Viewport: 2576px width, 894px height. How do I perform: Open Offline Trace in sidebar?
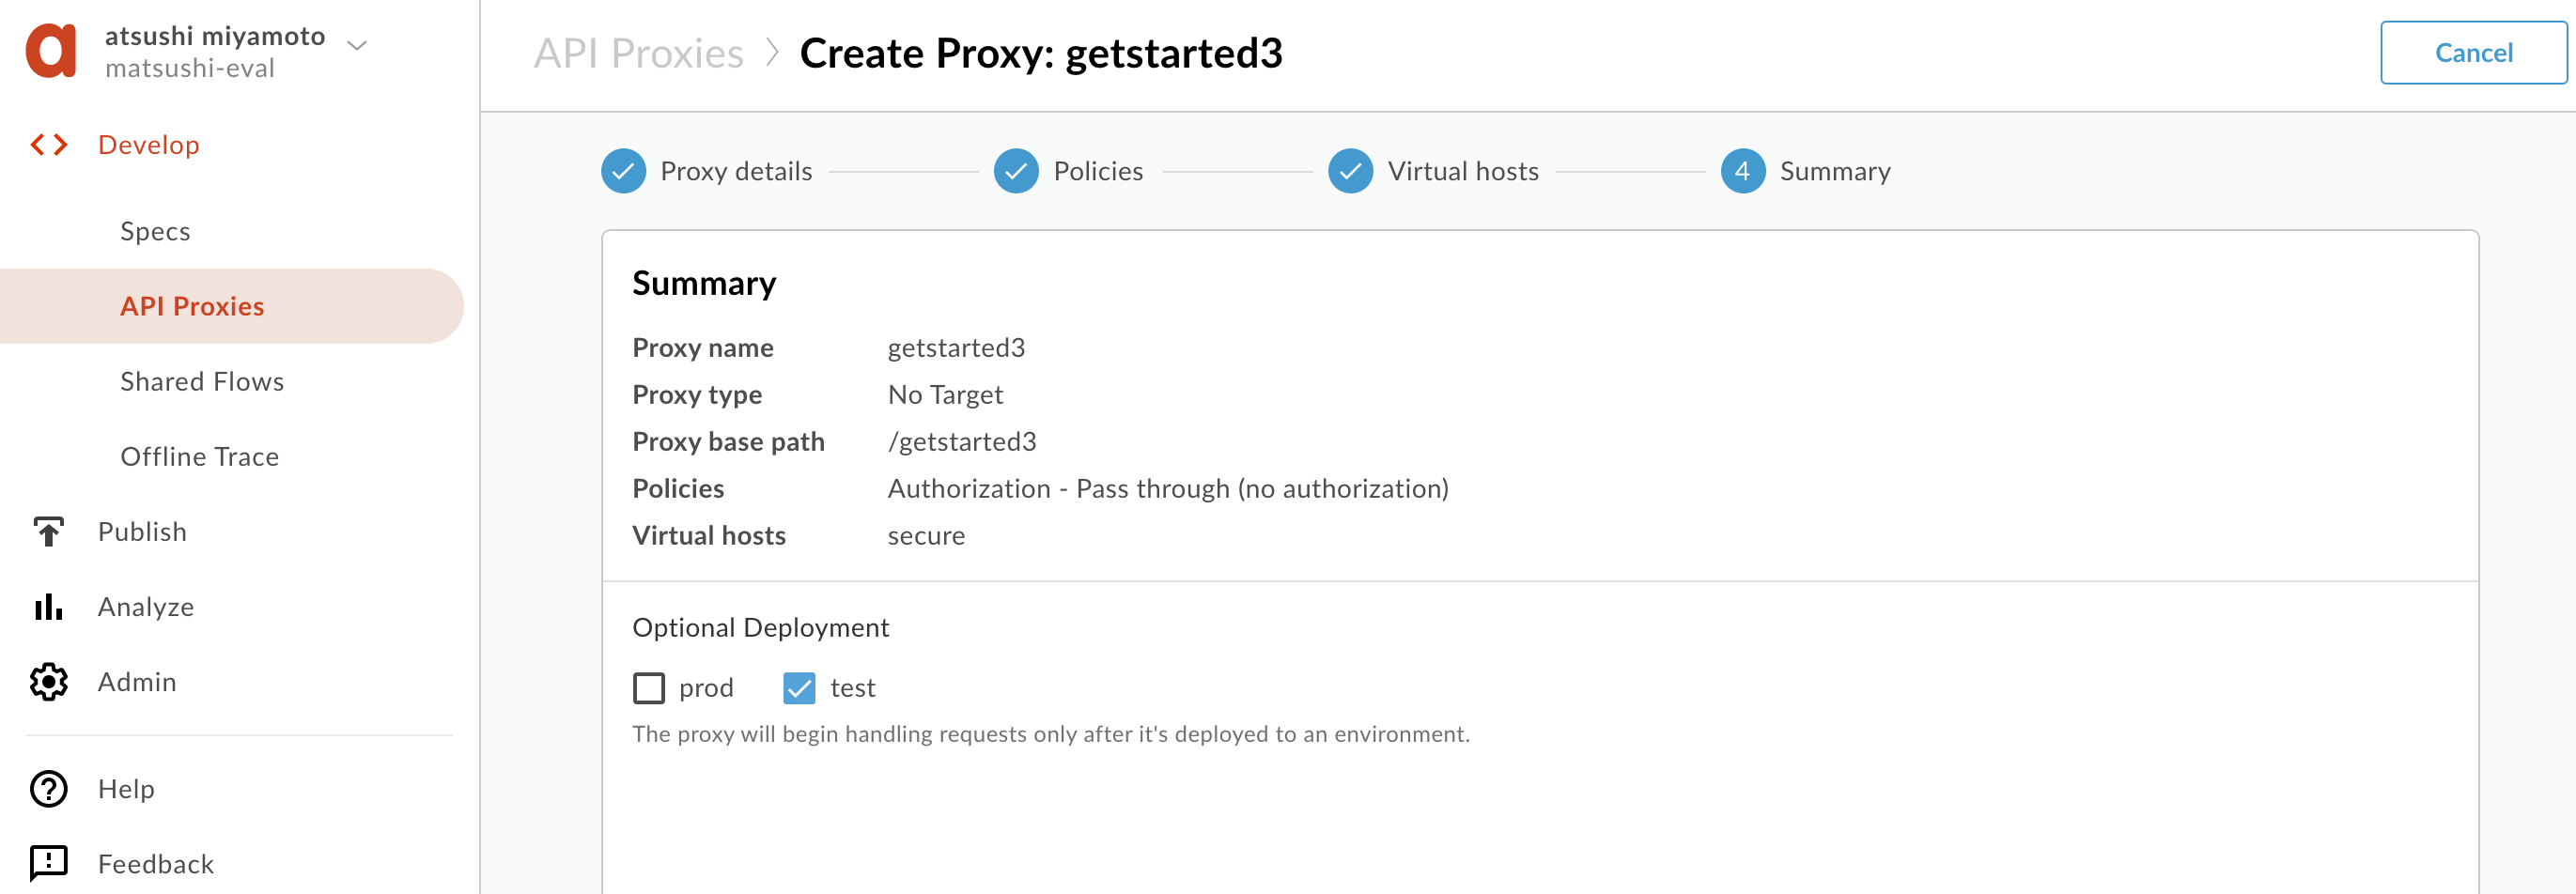coord(199,456)
